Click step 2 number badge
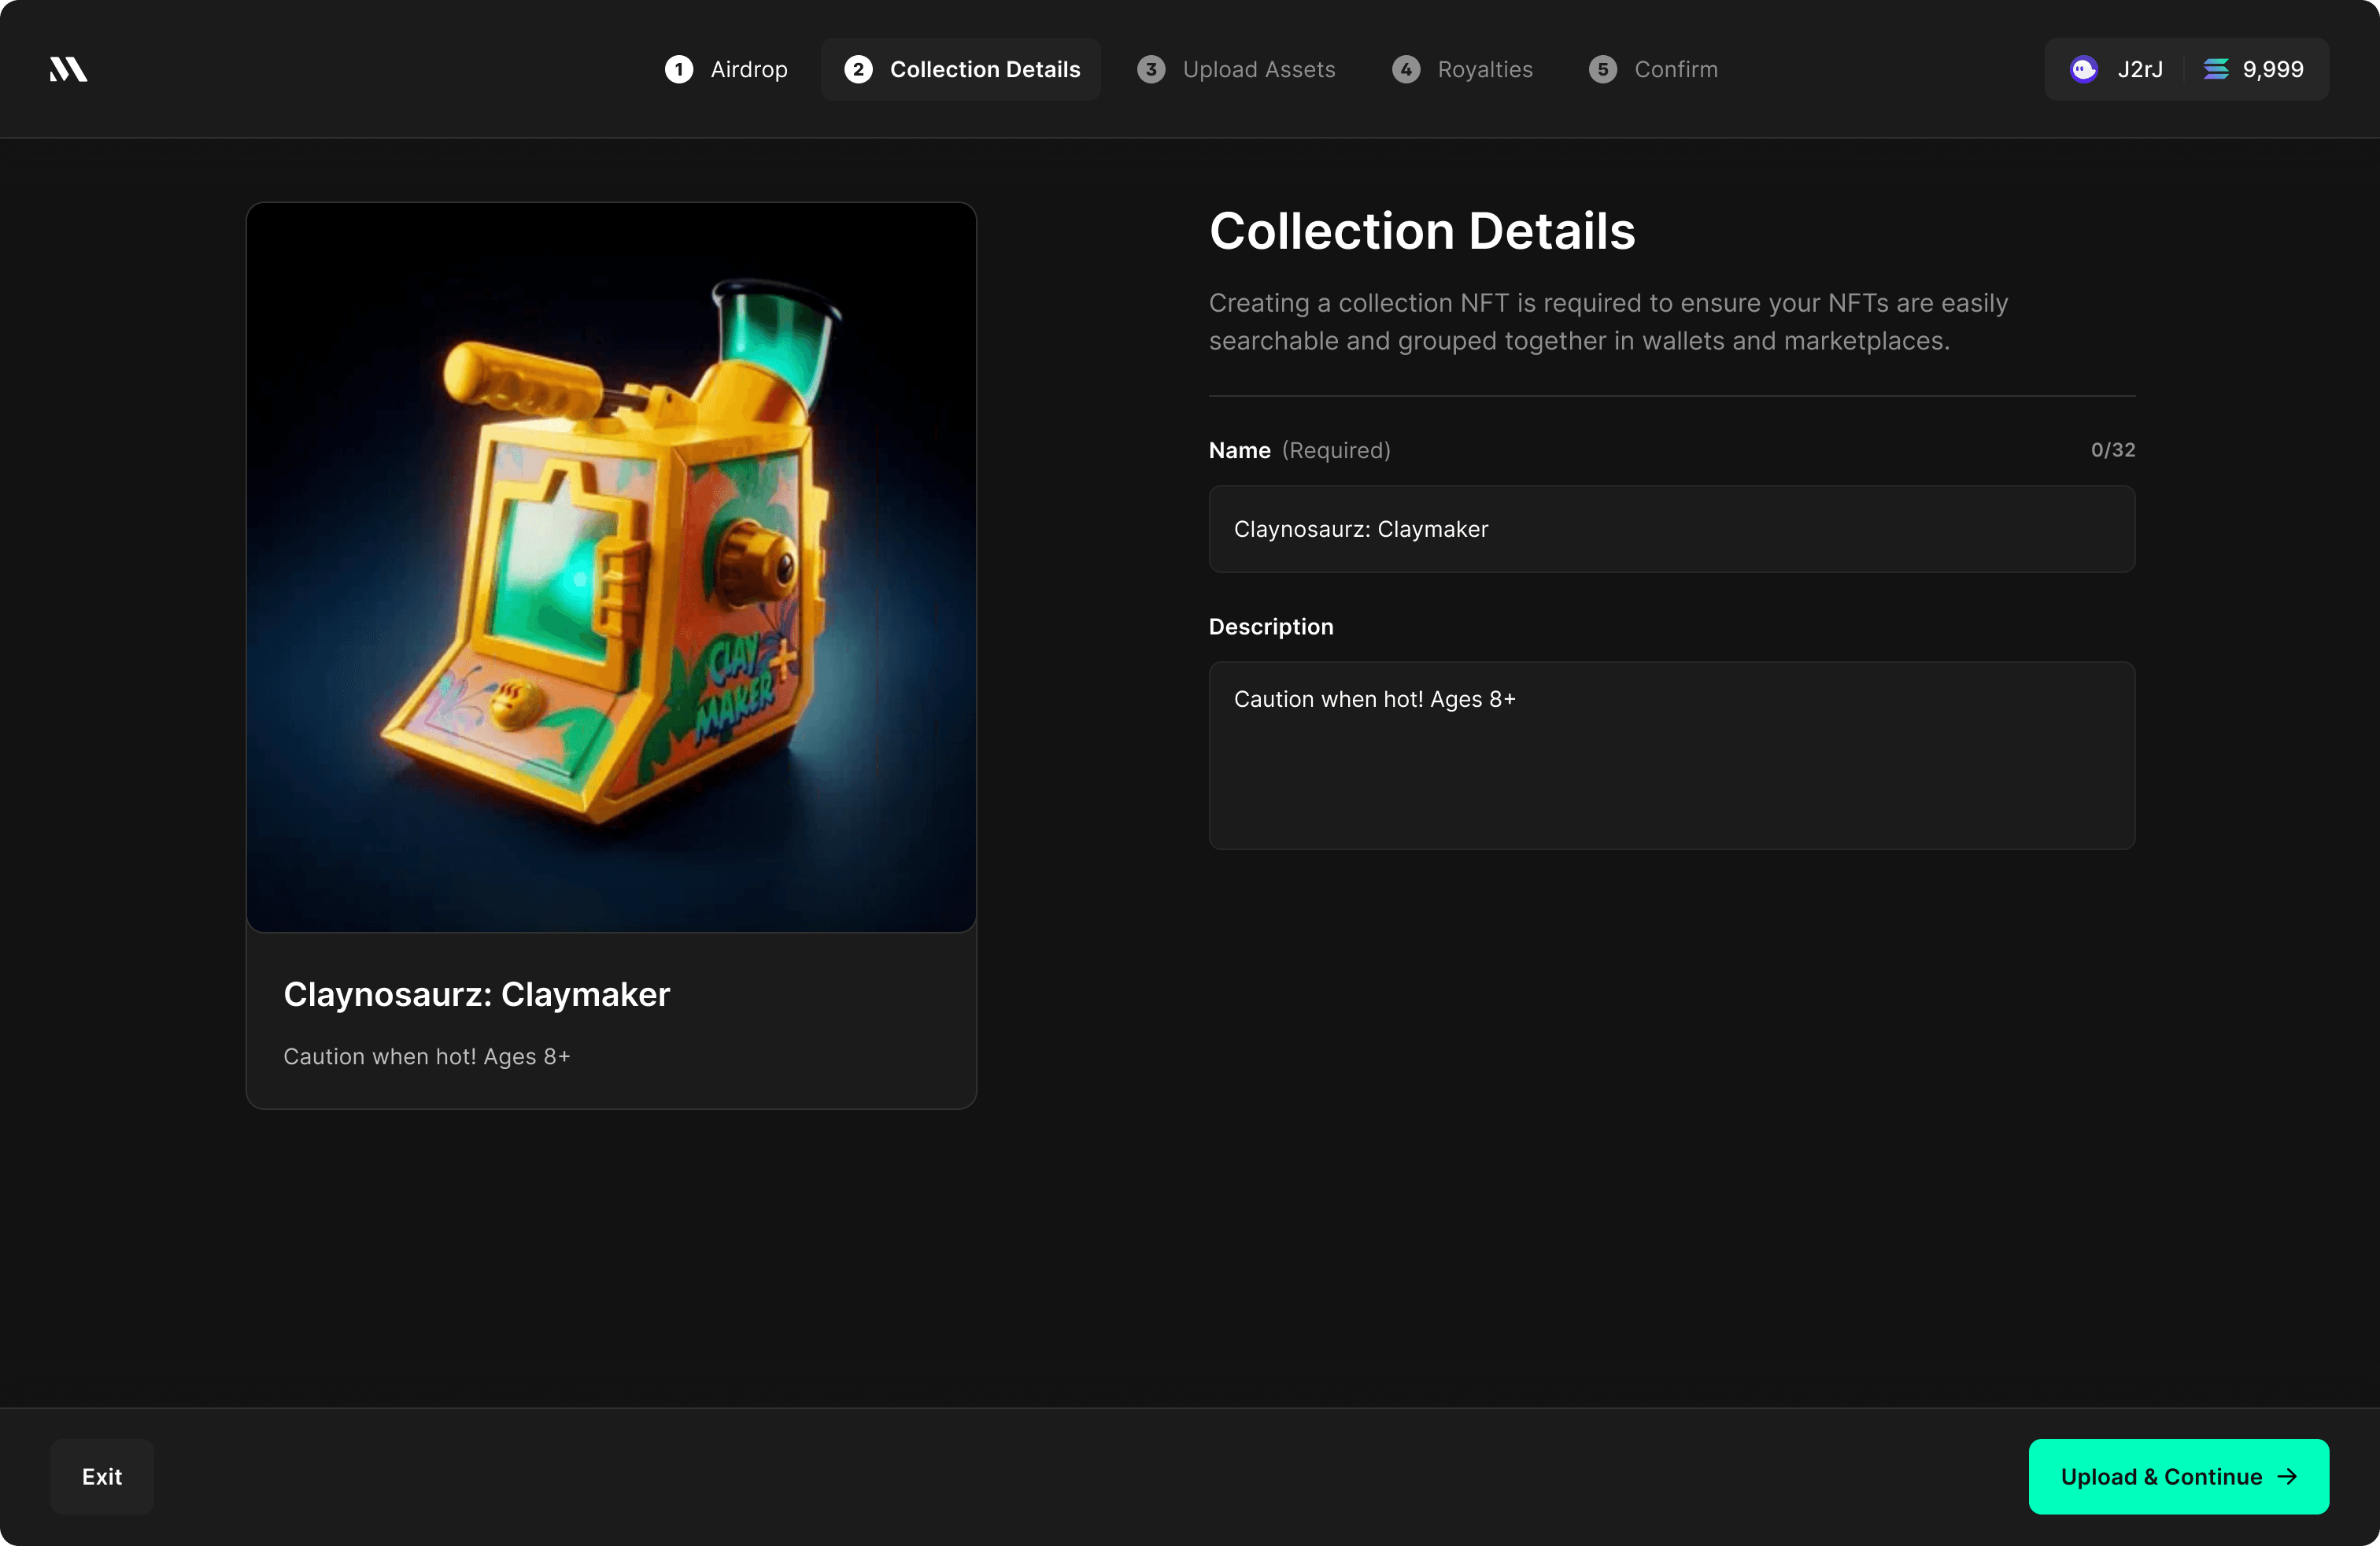Image resolution: width=2380 pixels, height=1546 pixels. tap(858, 69)
